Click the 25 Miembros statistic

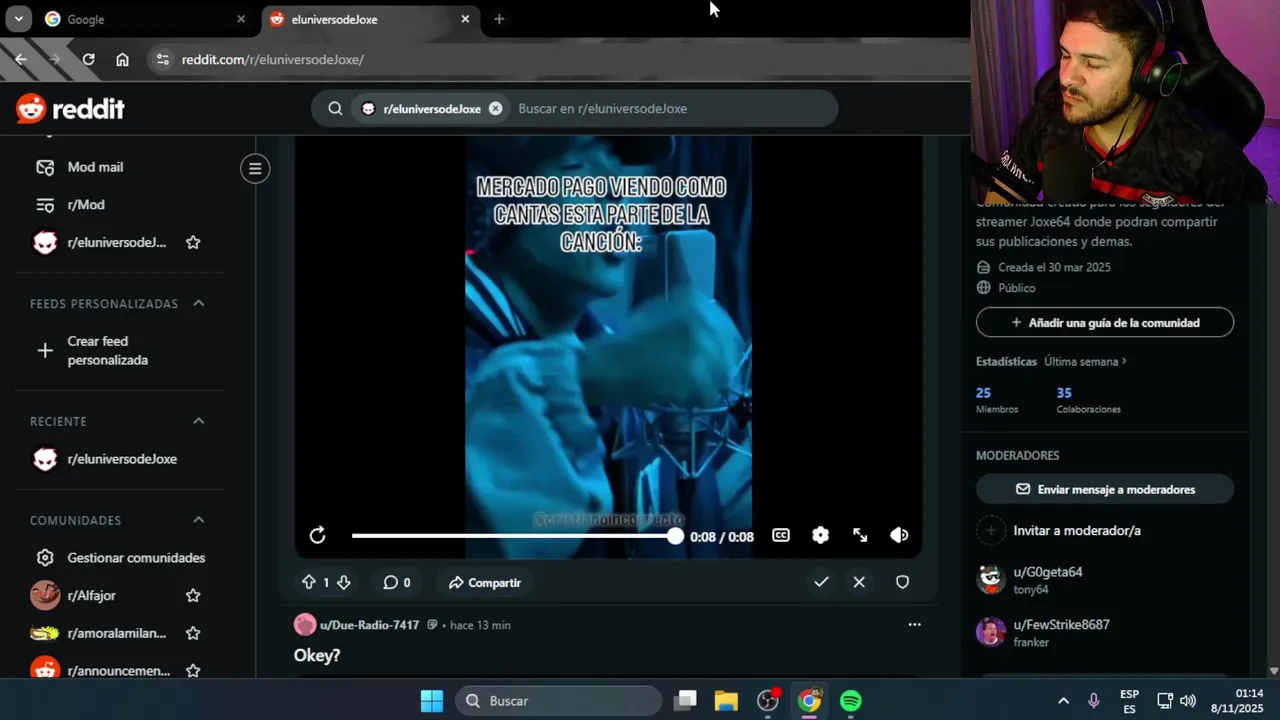click(997, 400)
